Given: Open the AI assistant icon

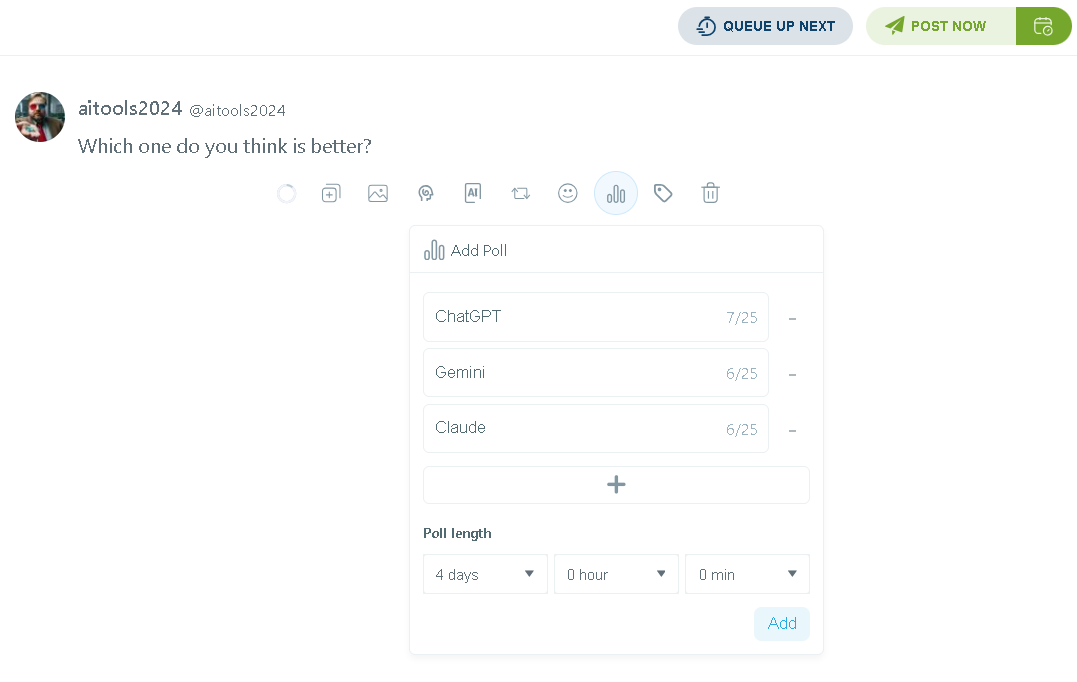Looking at the screenshot, I should [473, 193].
